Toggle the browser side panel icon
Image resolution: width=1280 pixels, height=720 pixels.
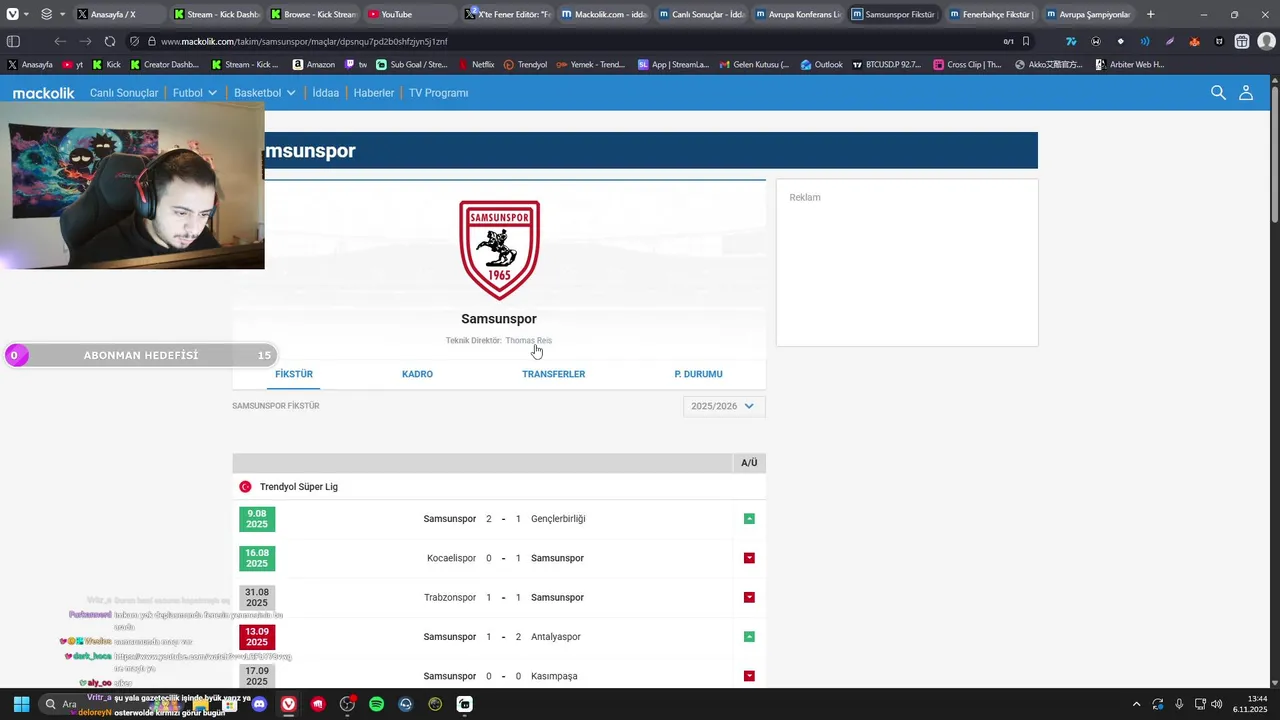(13, 41)
